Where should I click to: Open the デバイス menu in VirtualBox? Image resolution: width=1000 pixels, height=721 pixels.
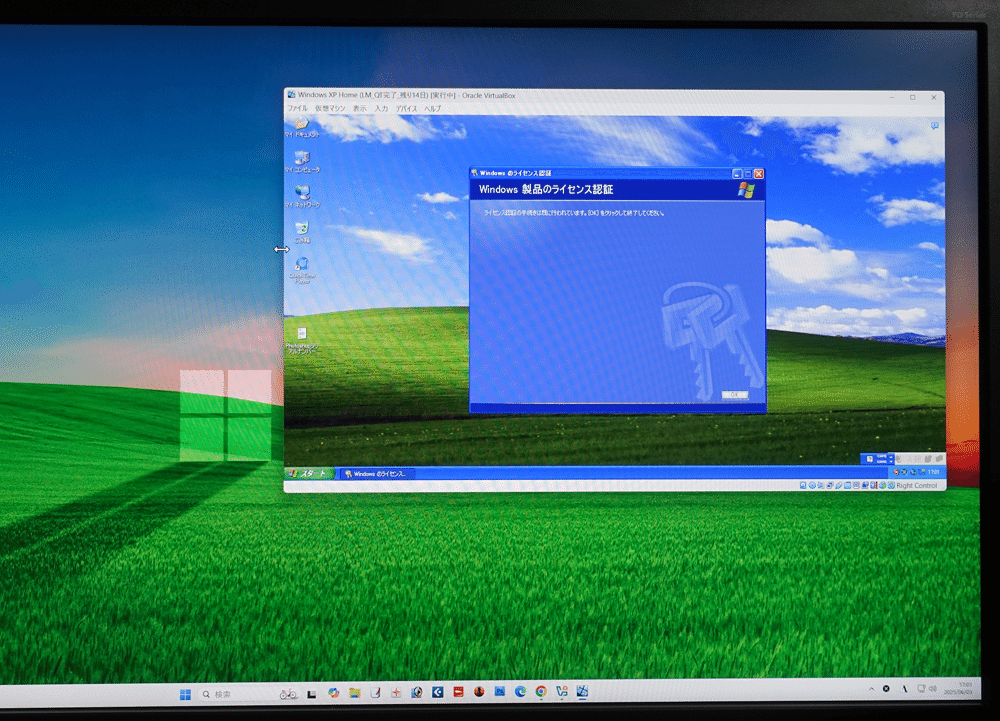406,108
